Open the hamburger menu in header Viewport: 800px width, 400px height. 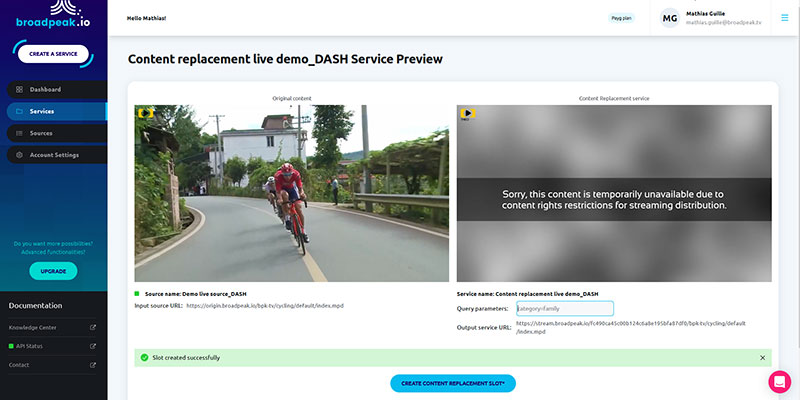tap(784, 17)
